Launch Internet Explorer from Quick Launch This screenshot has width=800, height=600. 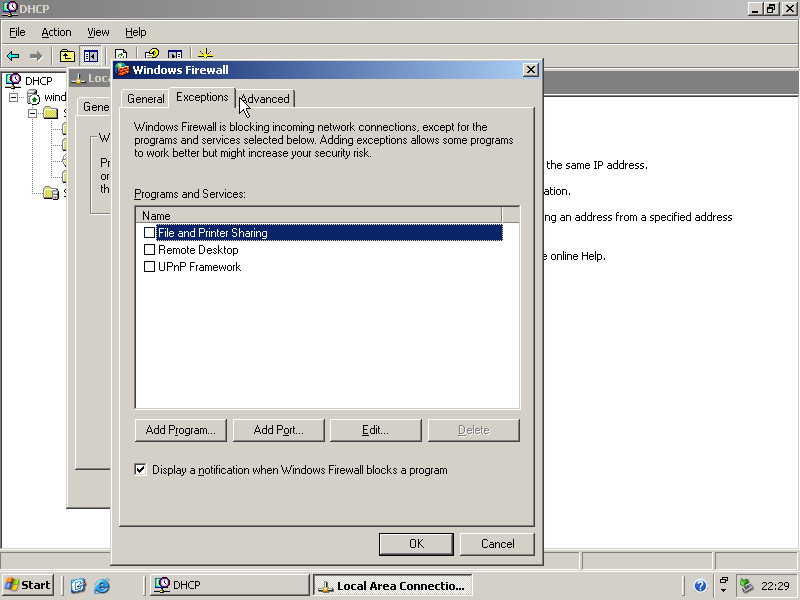pos(101,586)
